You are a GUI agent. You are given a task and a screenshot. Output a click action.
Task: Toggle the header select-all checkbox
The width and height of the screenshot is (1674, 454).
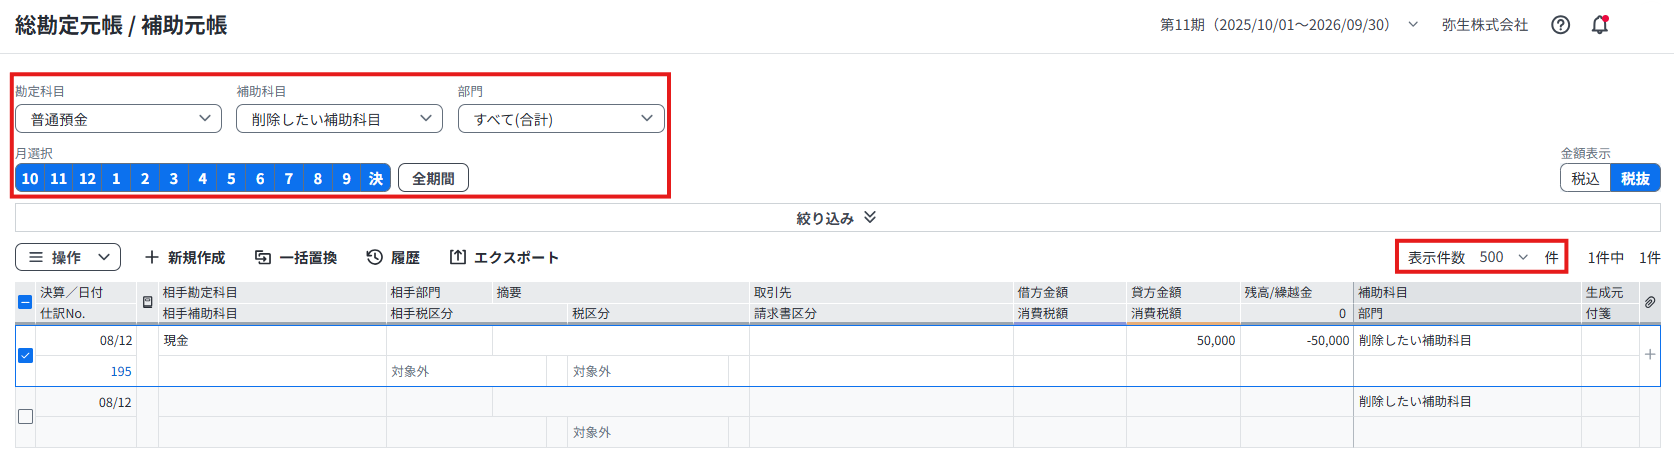[x=26, y=302]
